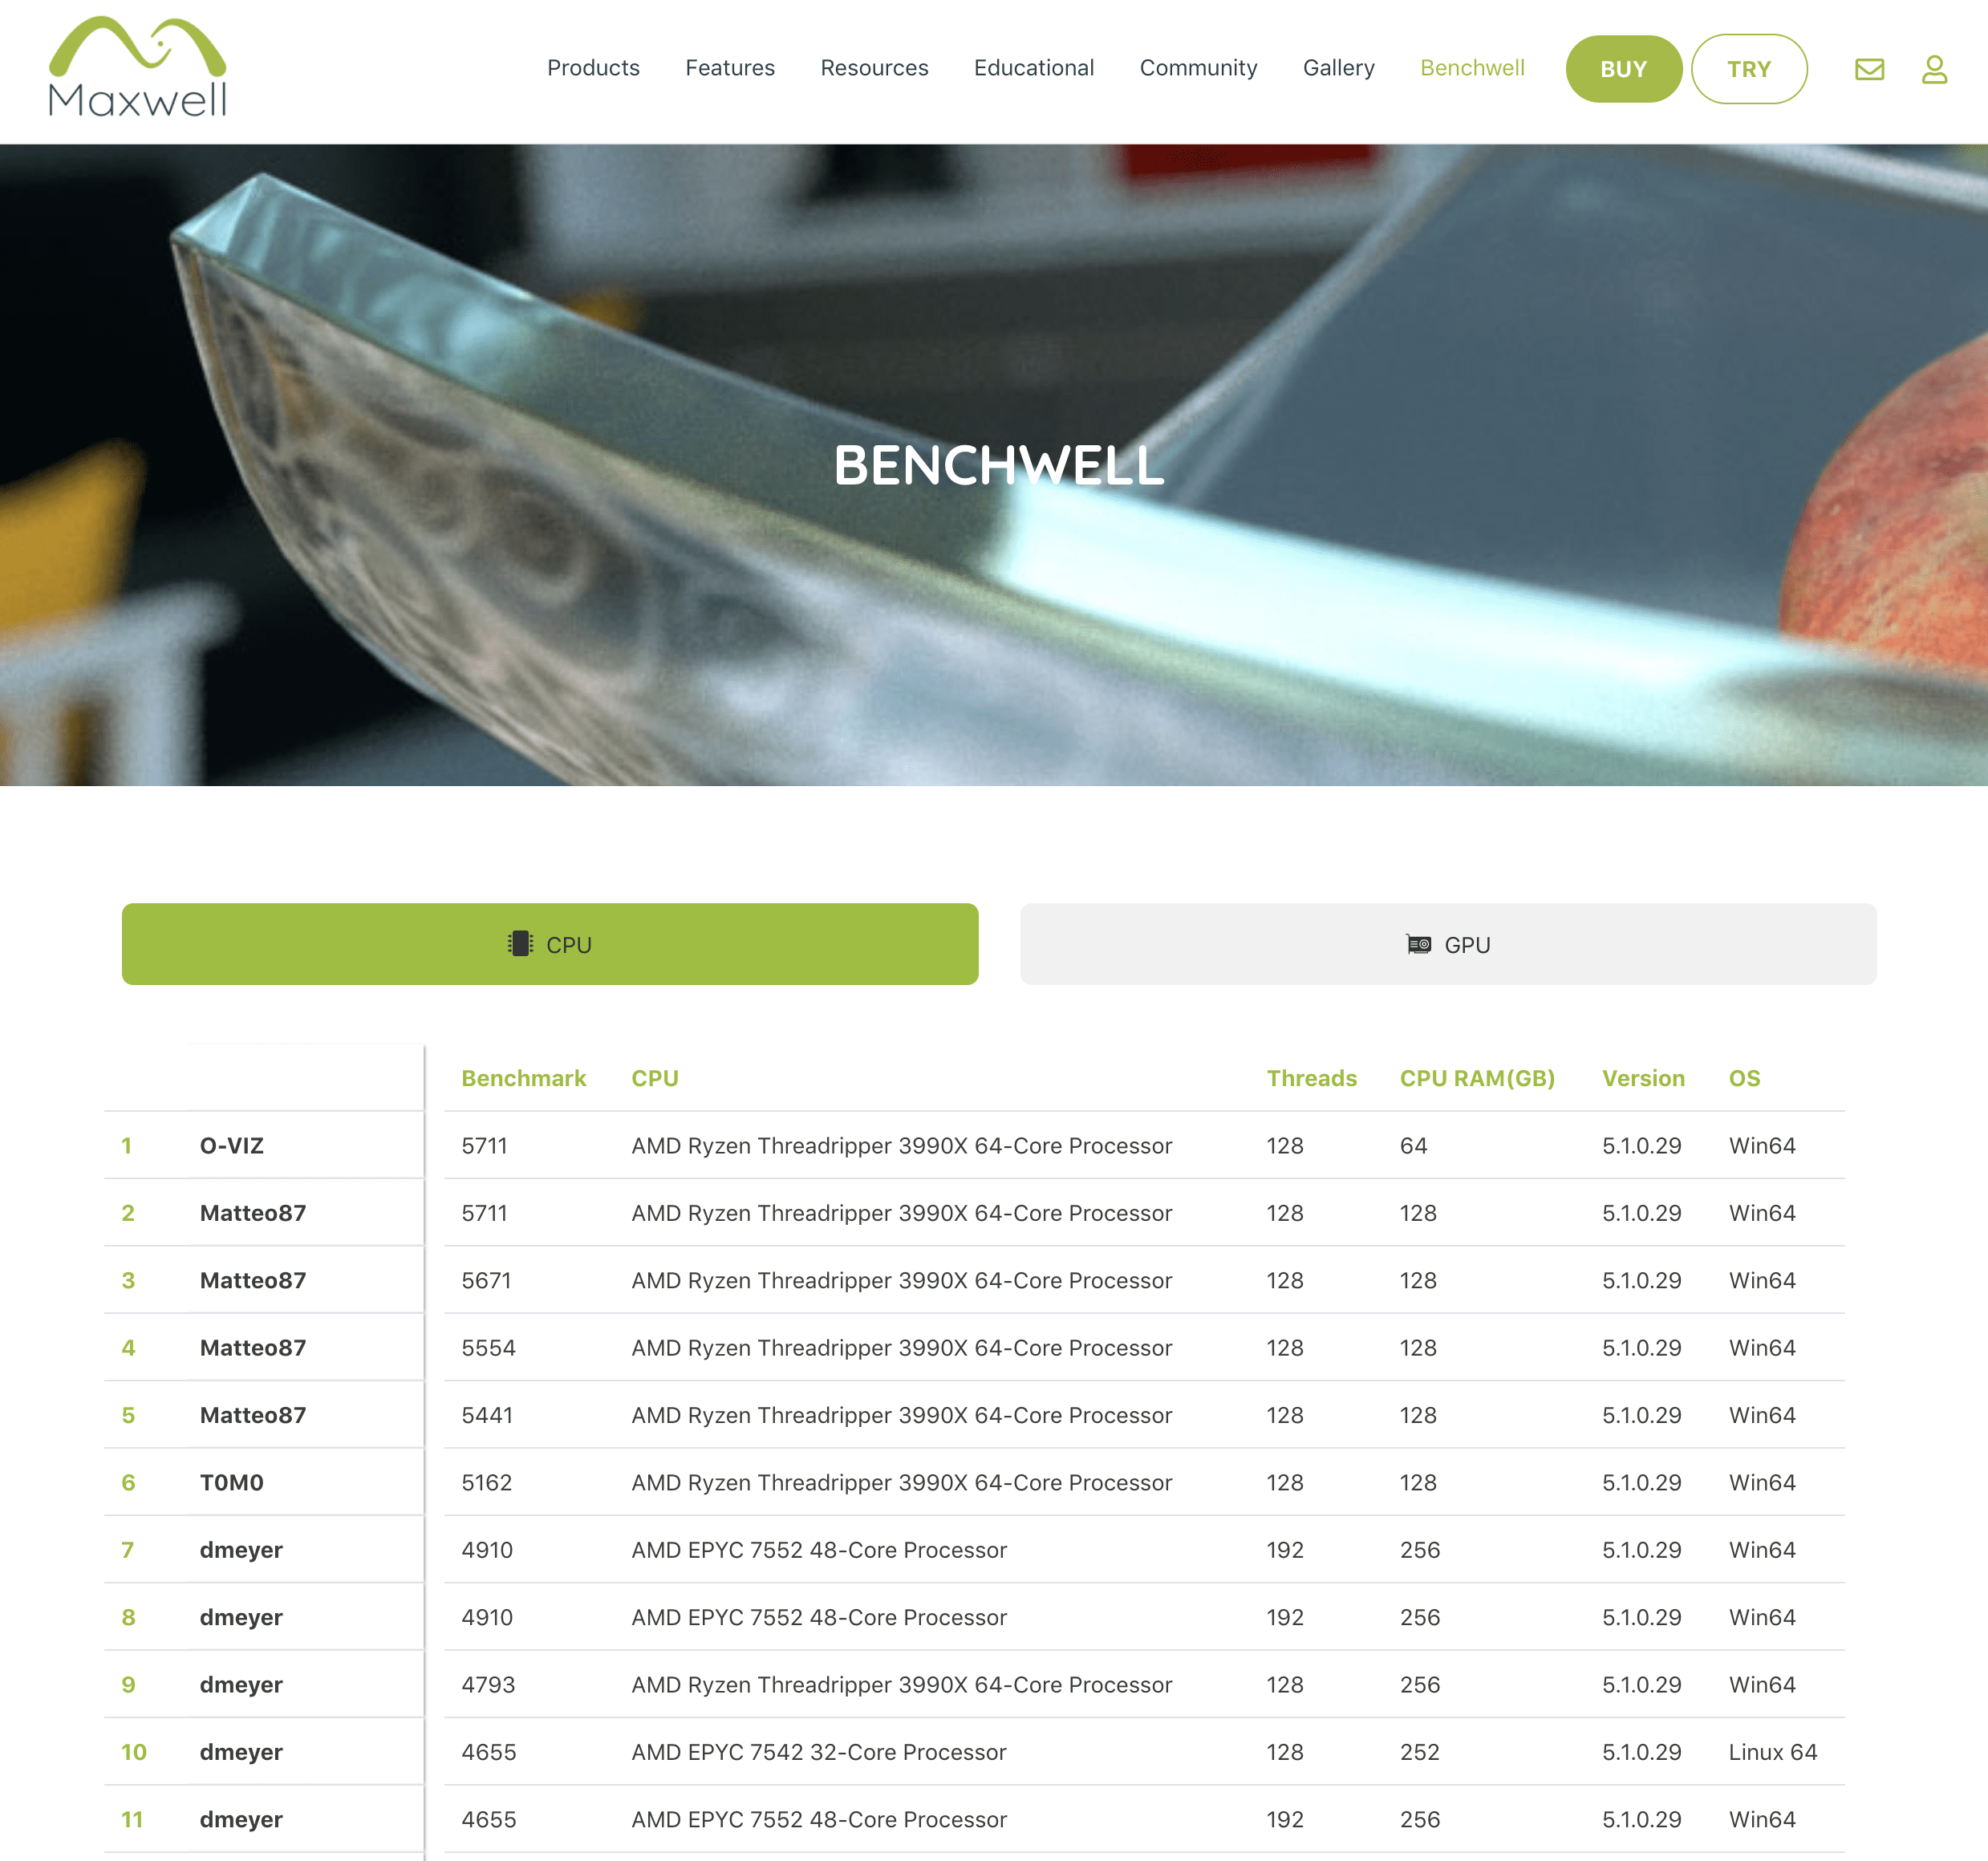Open the mail envelope icon
The image size is (1988, 1861).
coord(1869,69)
